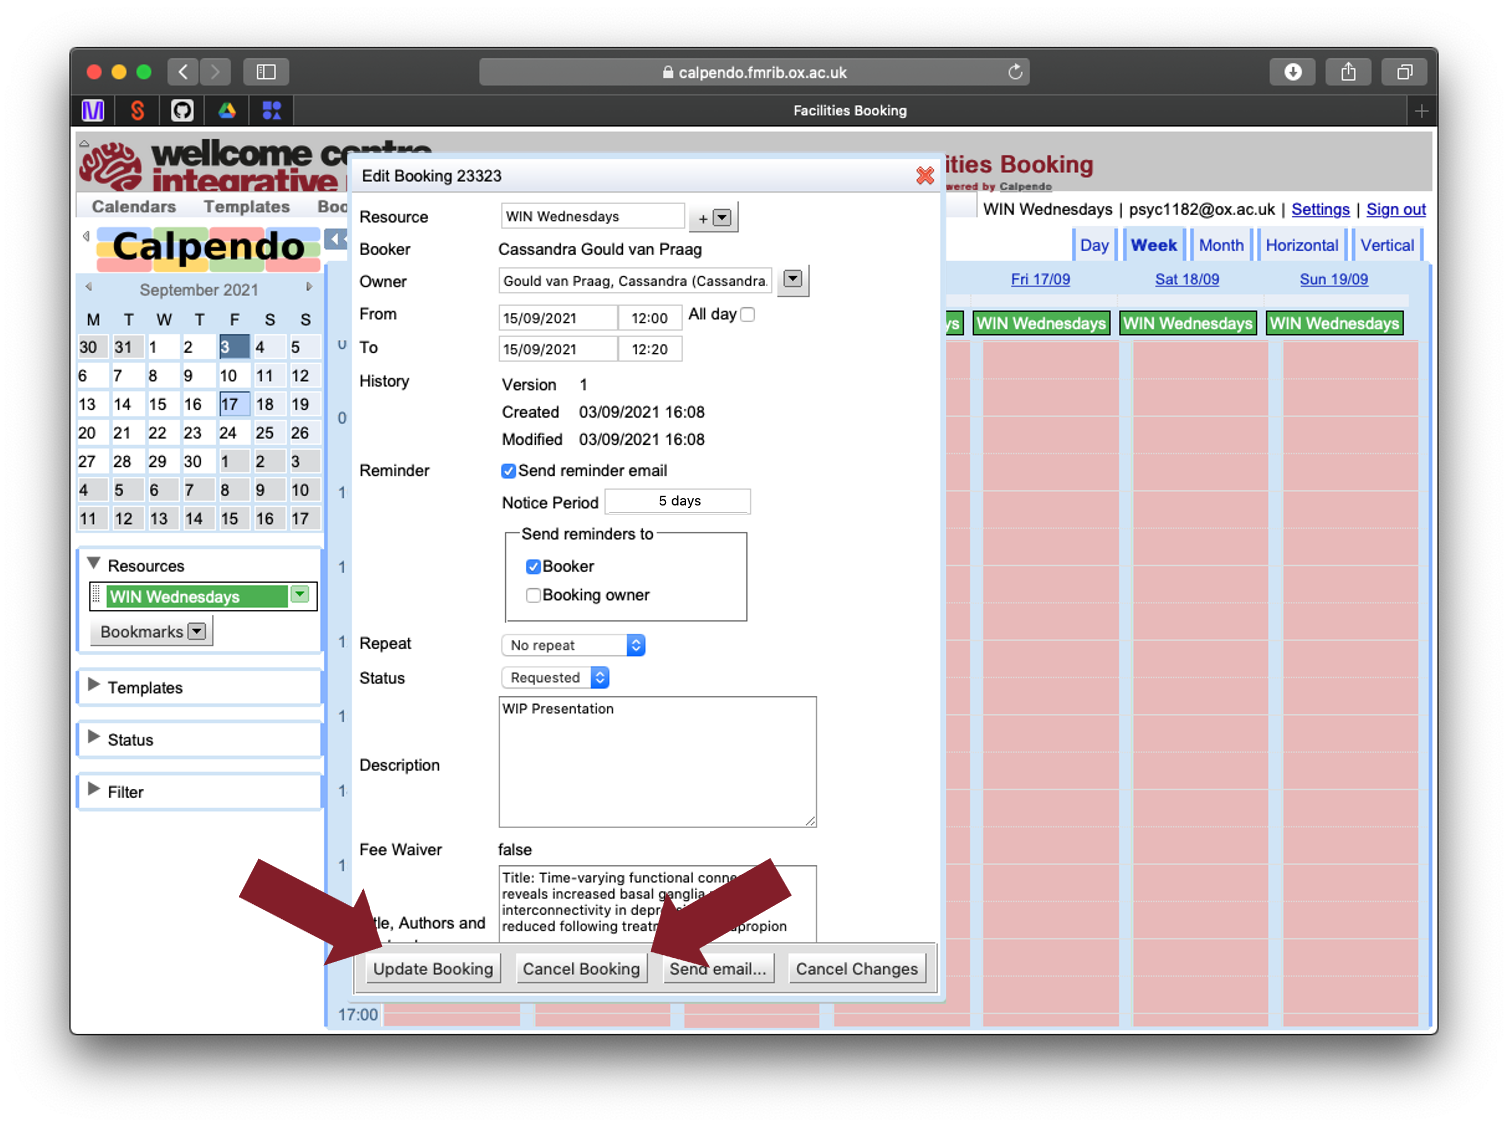The image size is (1508, 1127).
Task: Go to next month in mini calendar
Action: (309, 288)
